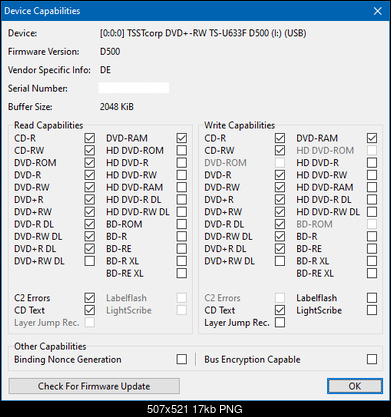Toggle Read DVD+R DL checkbox

(x=90, y=249)
